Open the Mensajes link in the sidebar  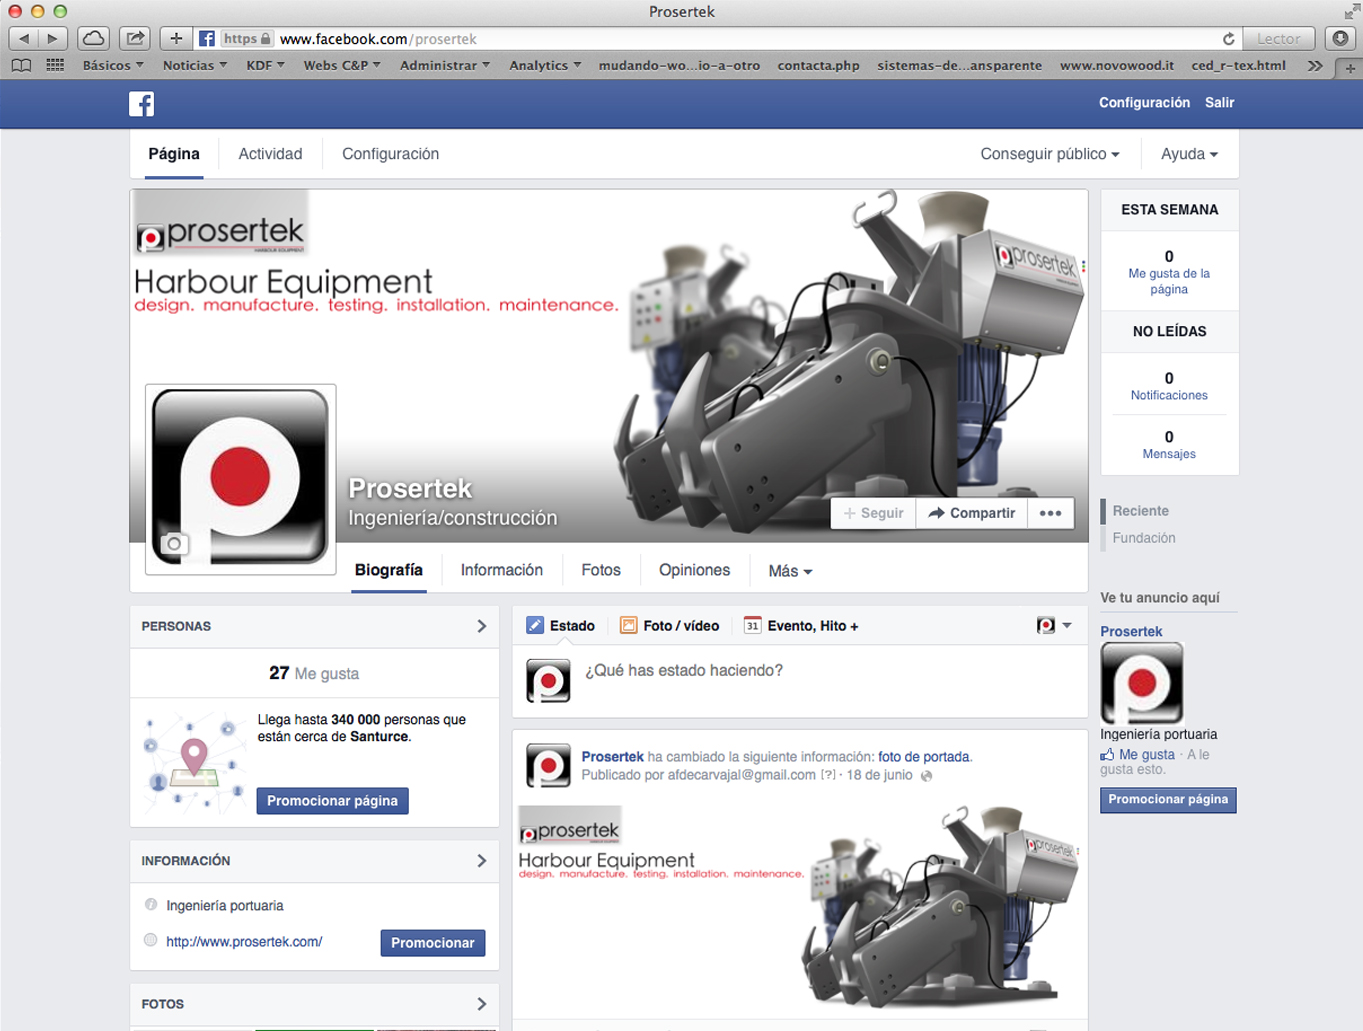coord(1169,454)
